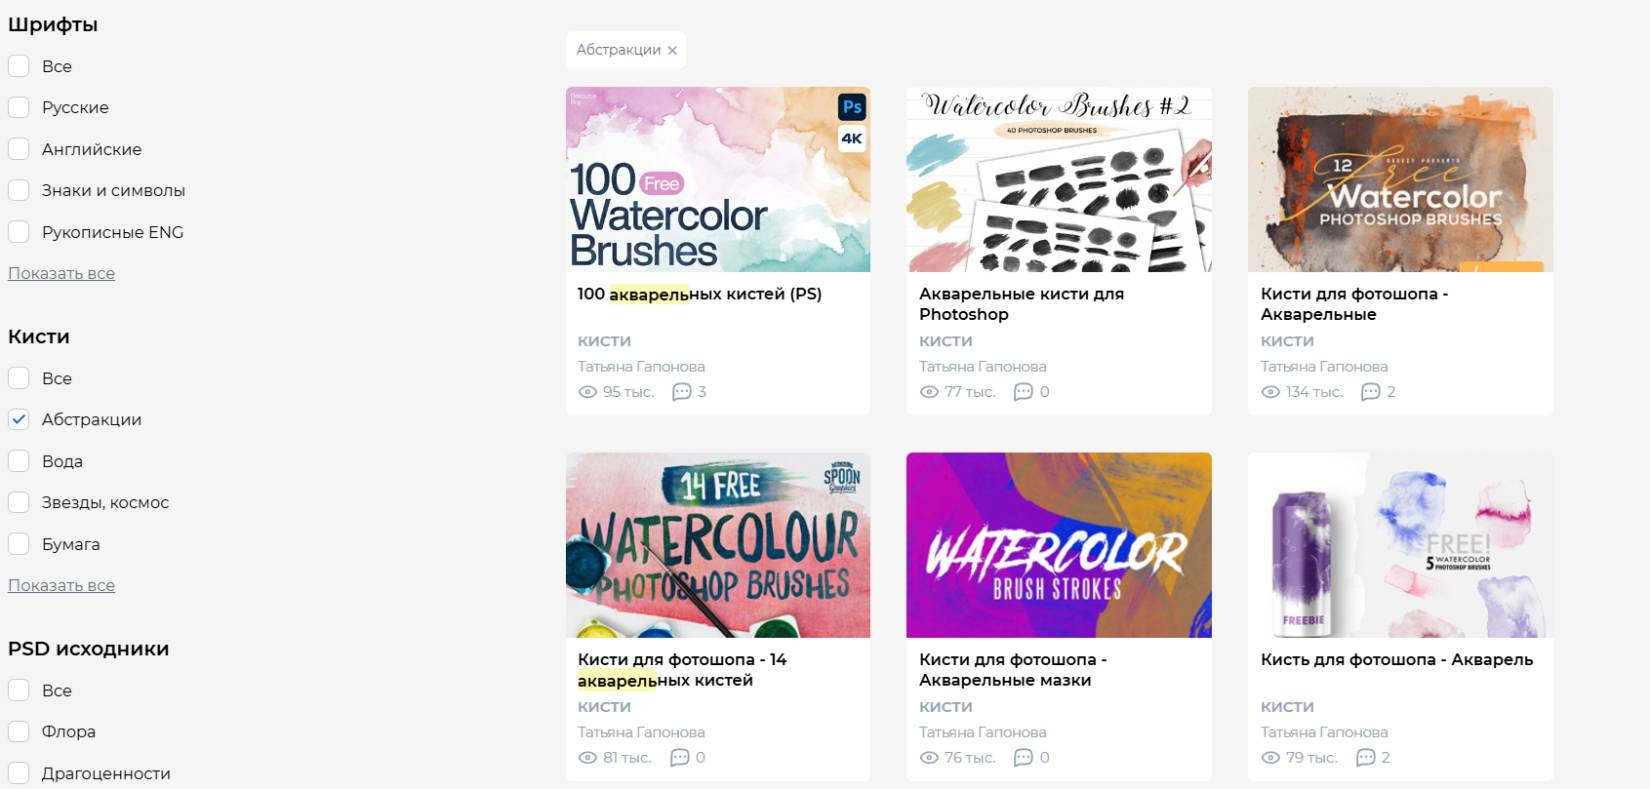The width and height of the screenshot is (1650, 789).
Task: Click the comment icon with 3 comments
Action: pos(682,392)
